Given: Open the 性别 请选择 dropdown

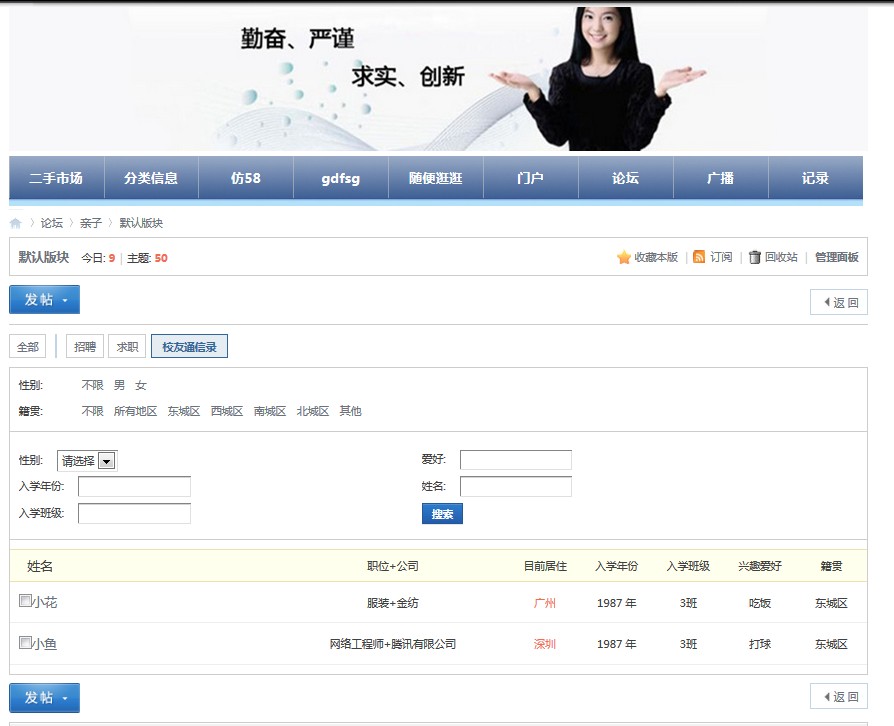Looking at the screenshot, I should 87,461.
